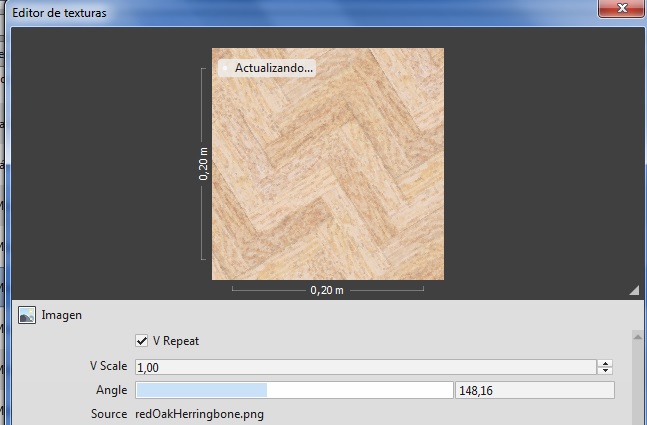
Task: Click the Imagen section picture icon
Action: point(27,315)
